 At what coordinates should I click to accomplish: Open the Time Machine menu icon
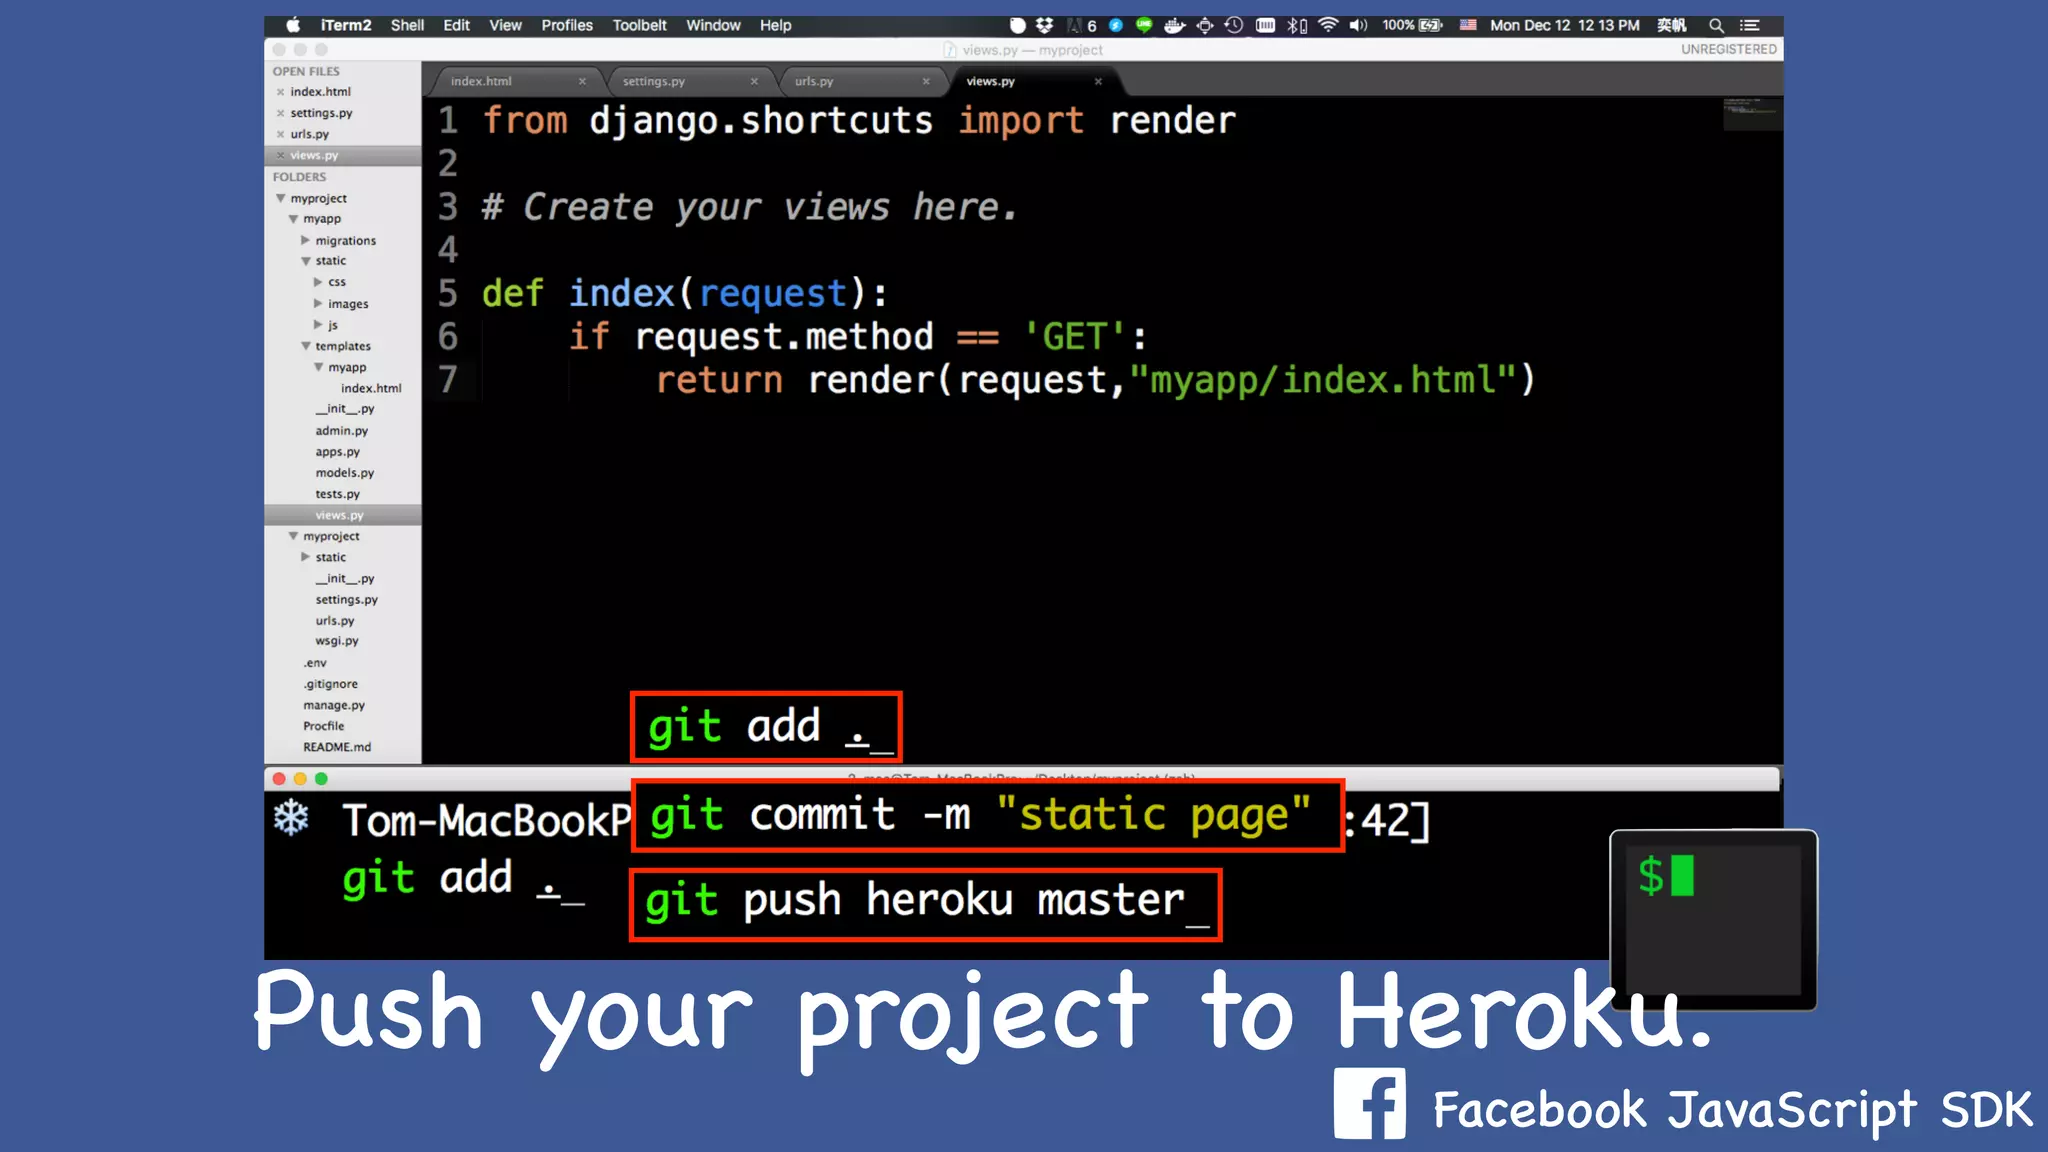(x=1235, y=25)
